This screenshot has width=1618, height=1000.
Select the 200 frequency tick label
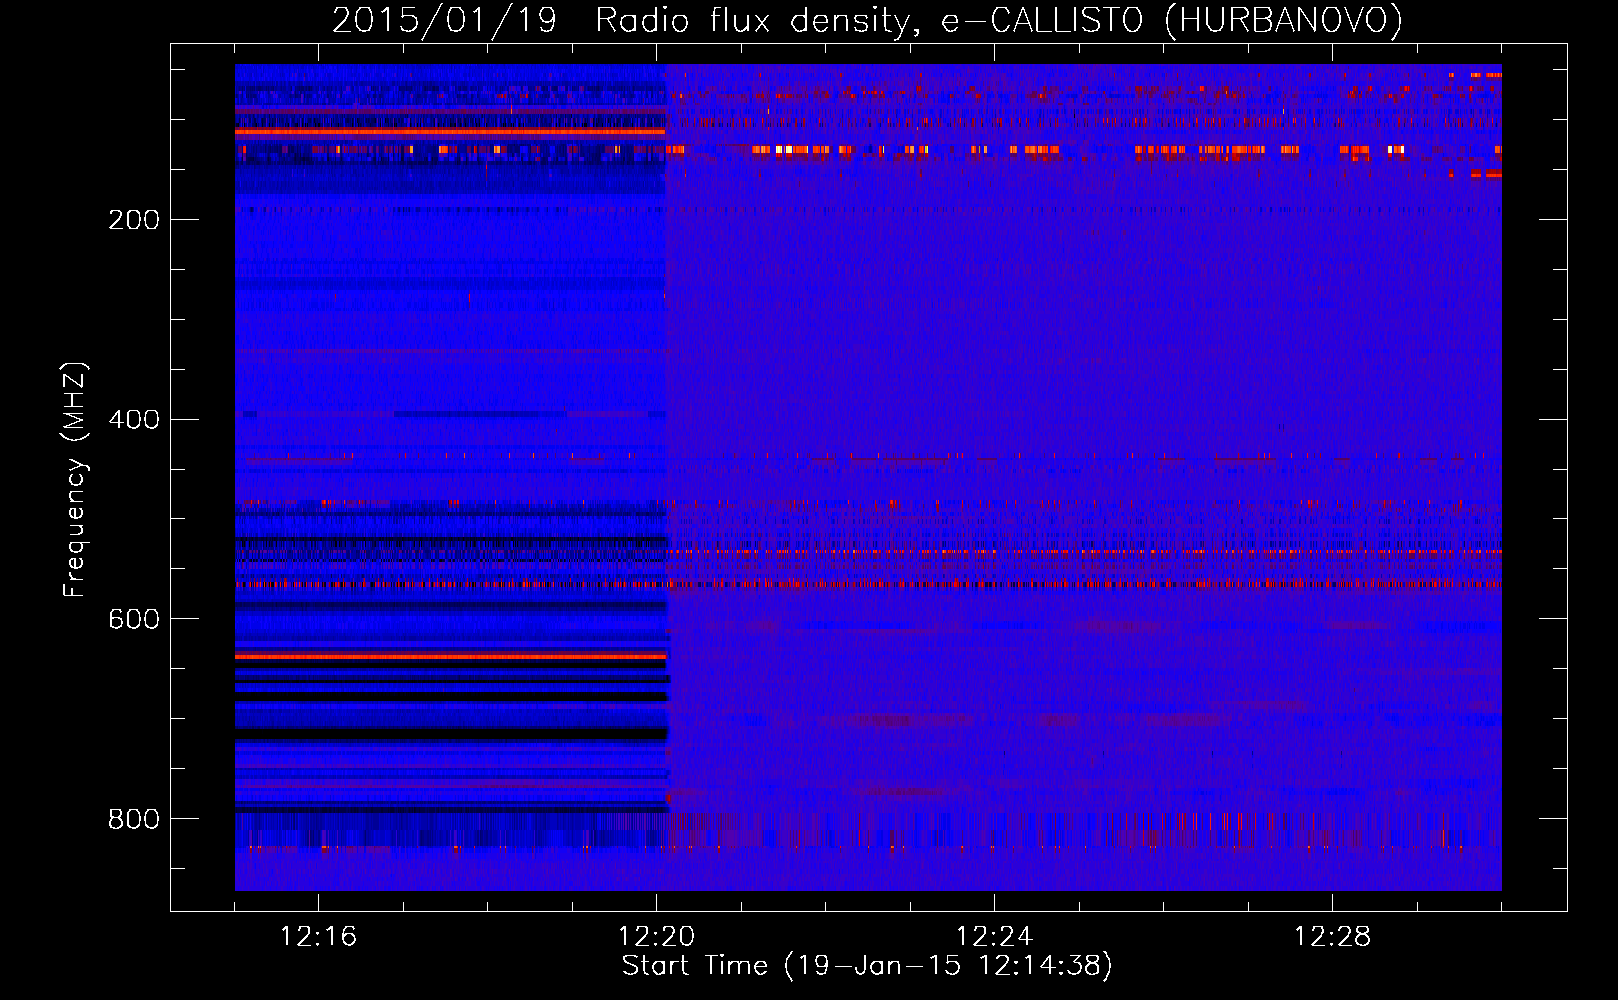click(134, 220)
